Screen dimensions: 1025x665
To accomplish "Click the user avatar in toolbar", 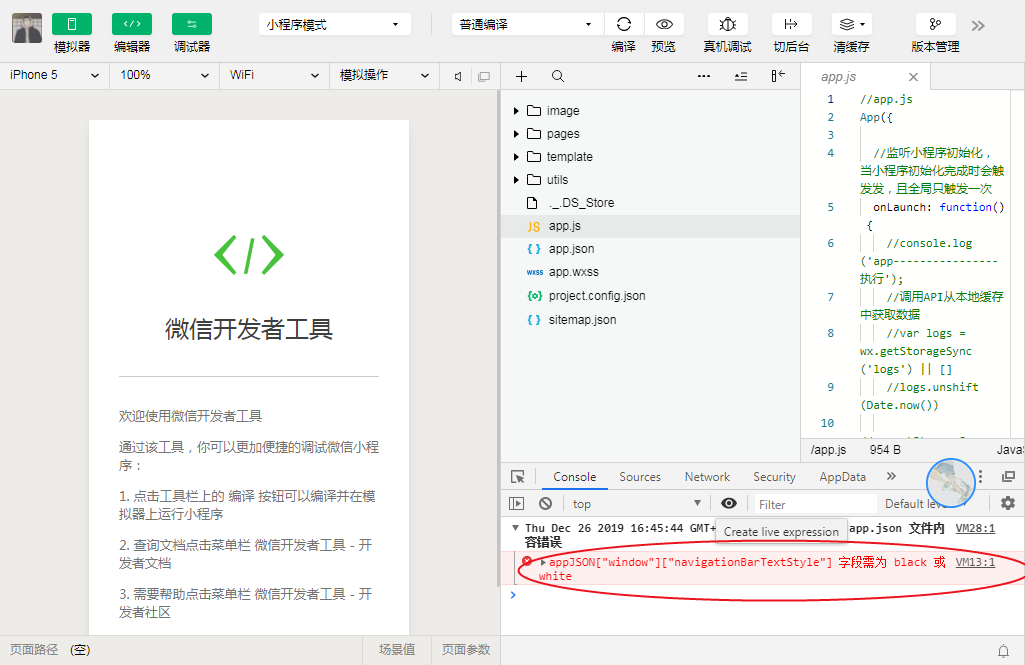I will pyautogui.click(x=27, y=28).
